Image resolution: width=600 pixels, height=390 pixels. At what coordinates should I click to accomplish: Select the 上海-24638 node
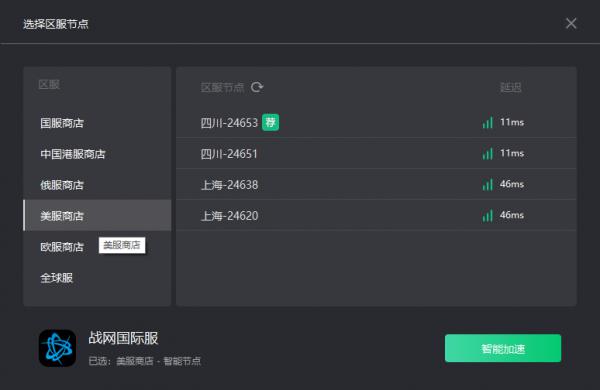pos(377,184)
